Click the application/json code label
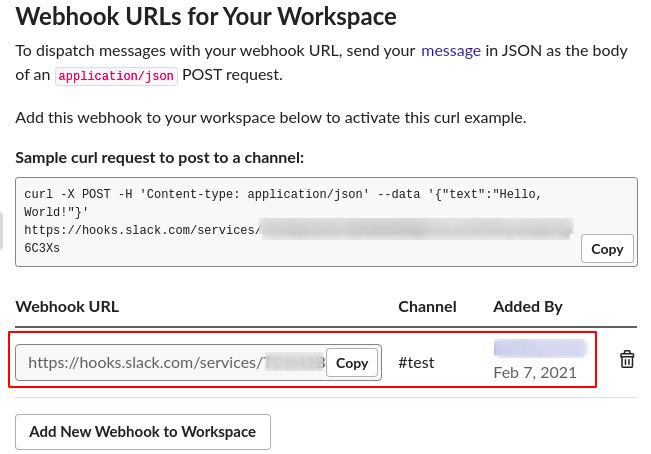This screenshot has height=454, width=651. [x=116, y=76]
